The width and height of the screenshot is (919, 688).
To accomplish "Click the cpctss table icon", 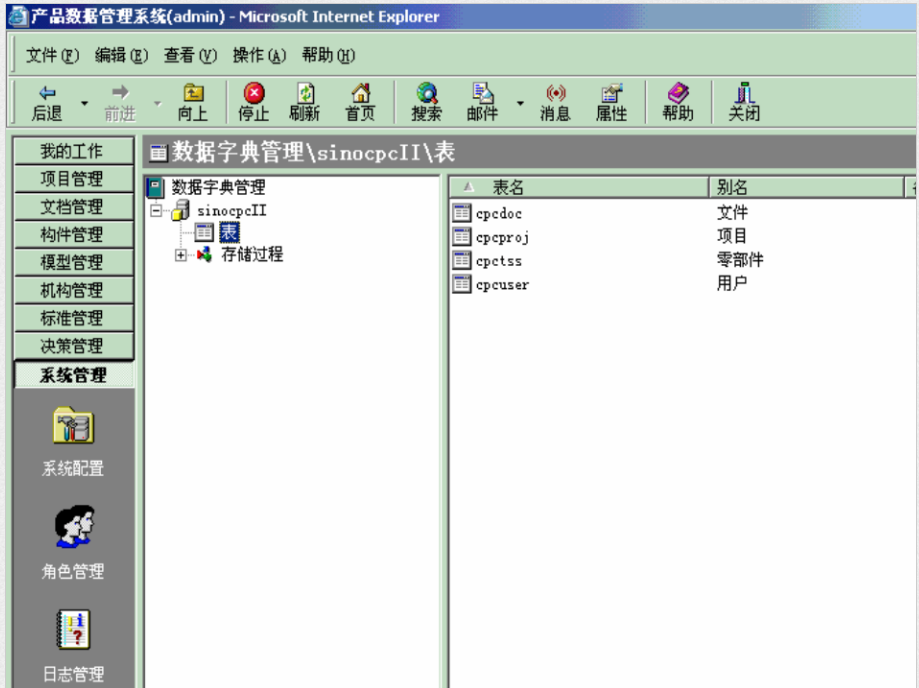I will click(x=462, y=260).
